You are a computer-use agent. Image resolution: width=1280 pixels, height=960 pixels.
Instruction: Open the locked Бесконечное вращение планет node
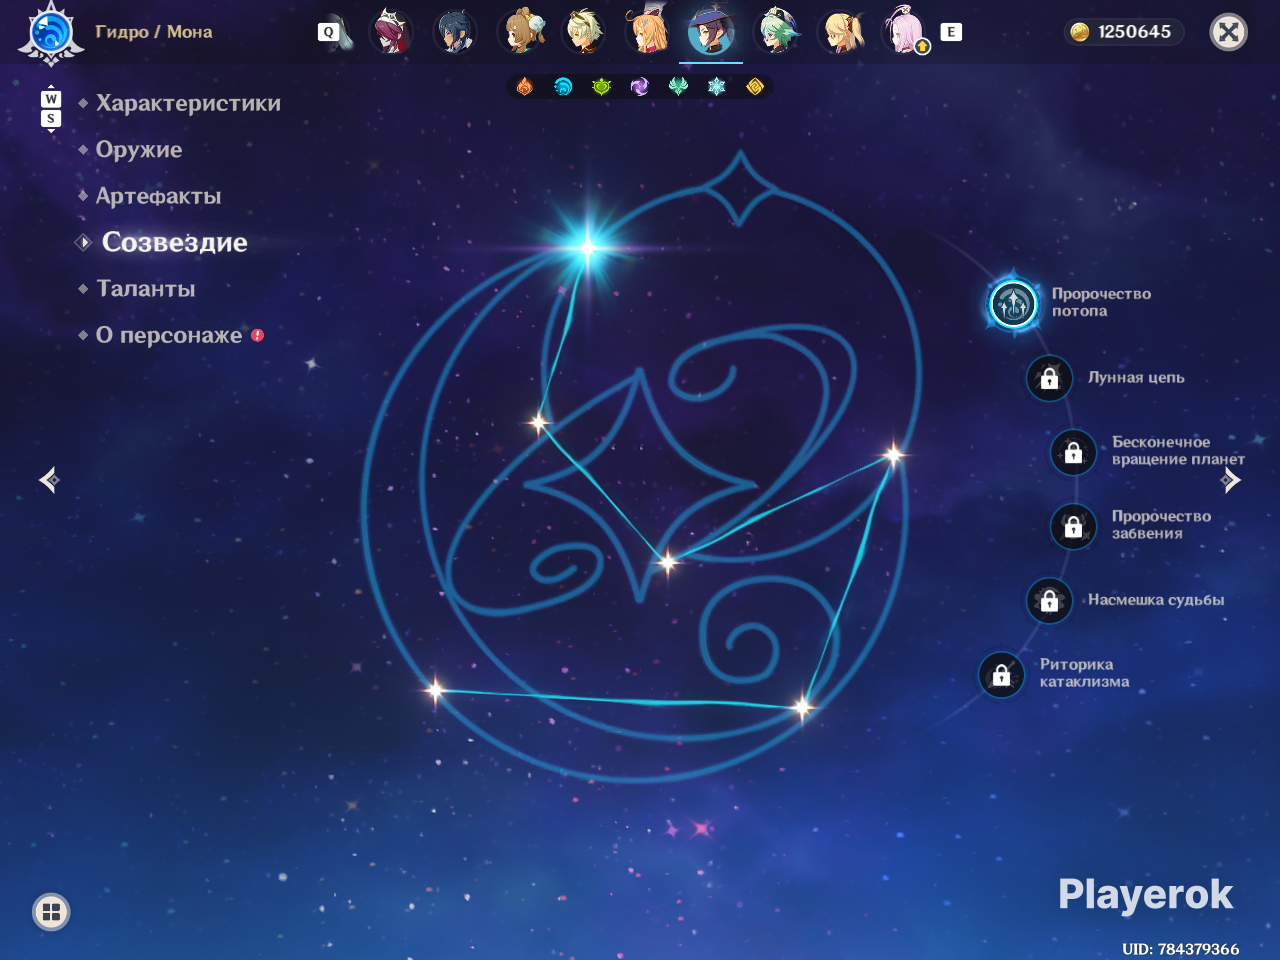(x=1074, y=452)
